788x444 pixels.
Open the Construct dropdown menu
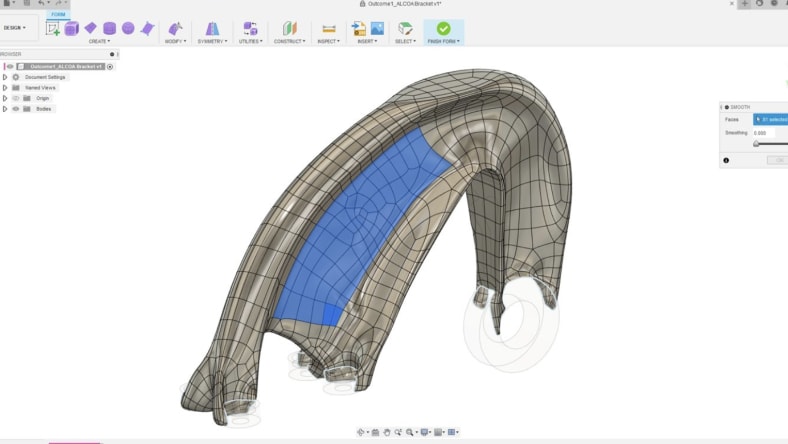click(x=289, y=41)
